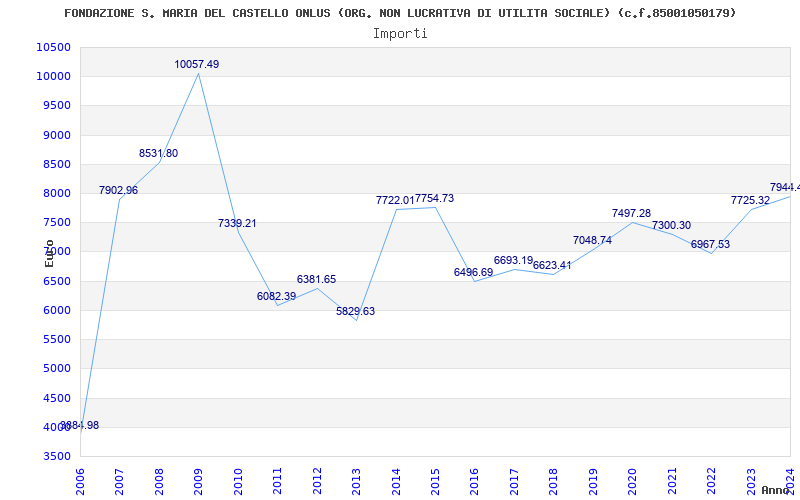
Task: Click the 2022 year axis label
Action: click(x=711, y=482)
